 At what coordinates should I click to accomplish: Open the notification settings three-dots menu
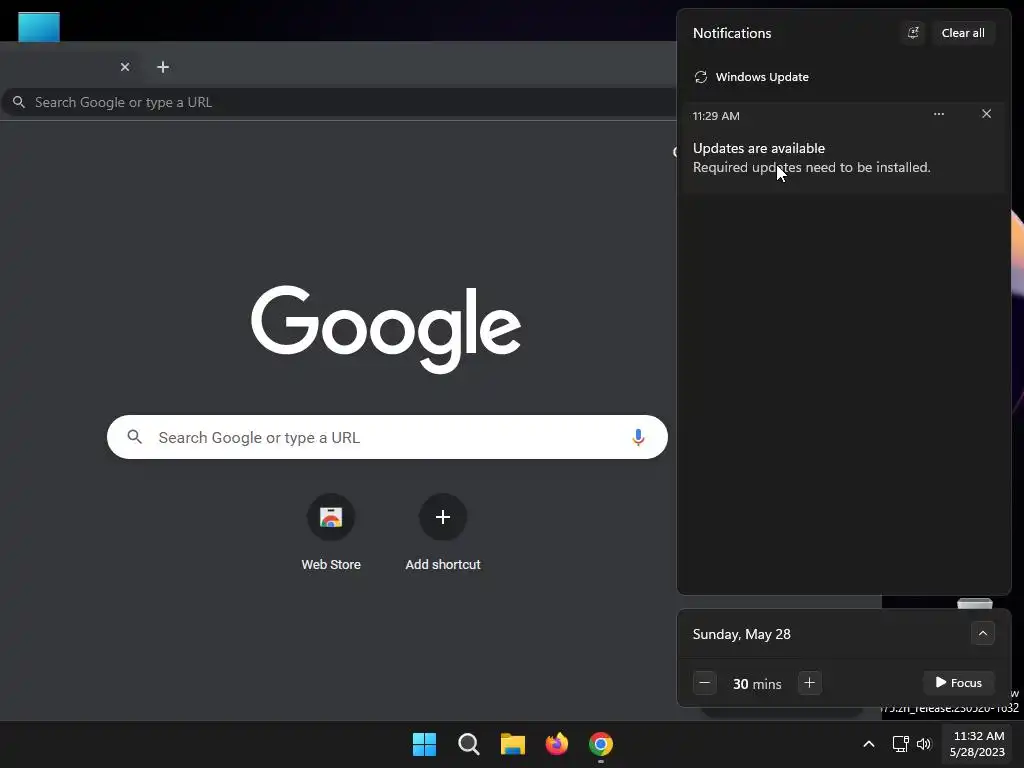tap(938, 114)
